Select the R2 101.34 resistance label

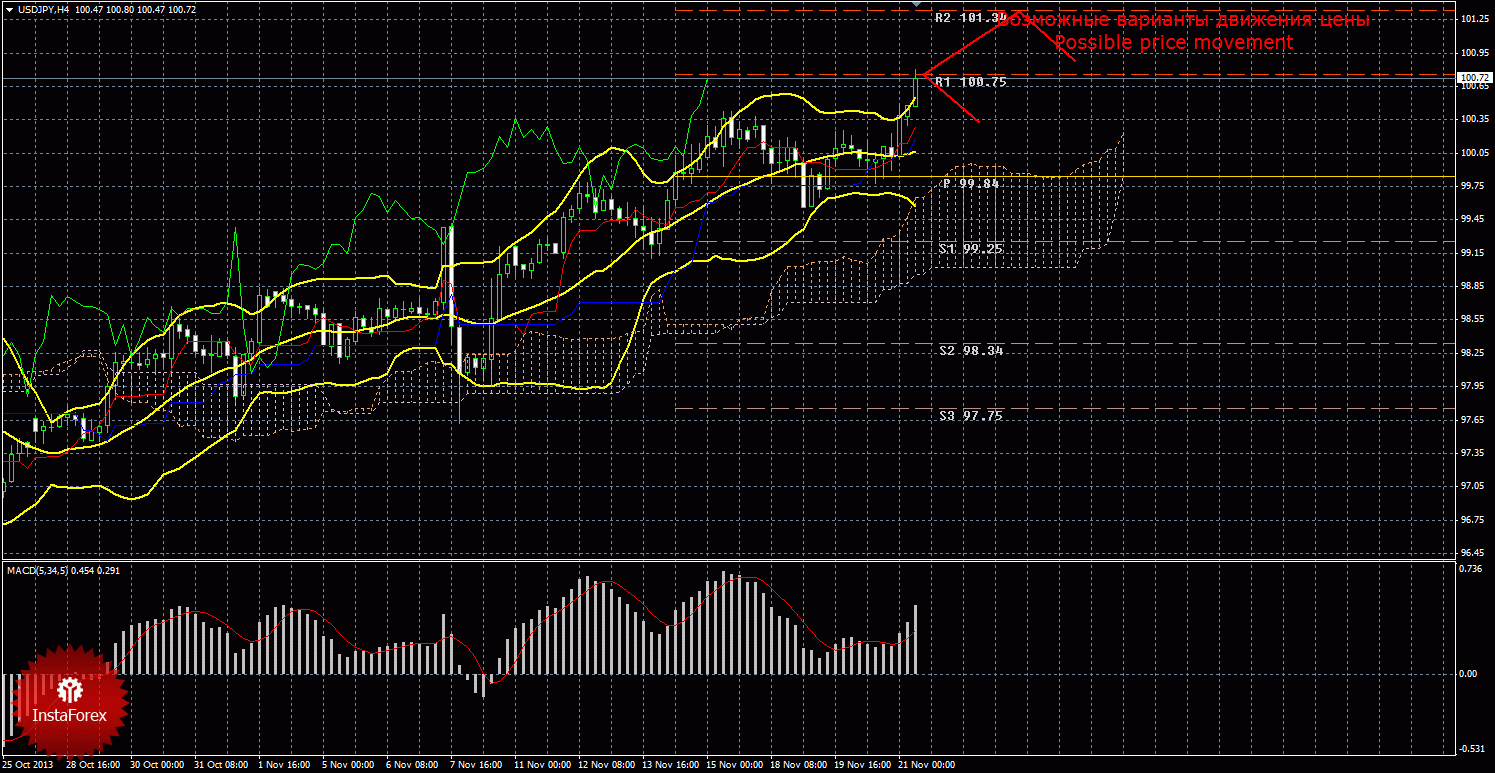971,18
